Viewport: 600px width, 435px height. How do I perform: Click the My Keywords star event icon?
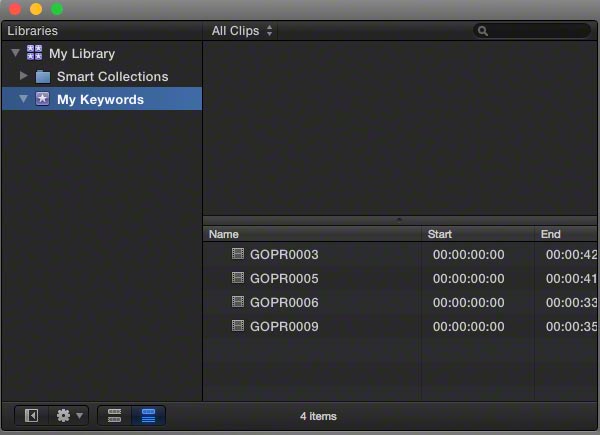pyautogui.click(x=42, y=99)
